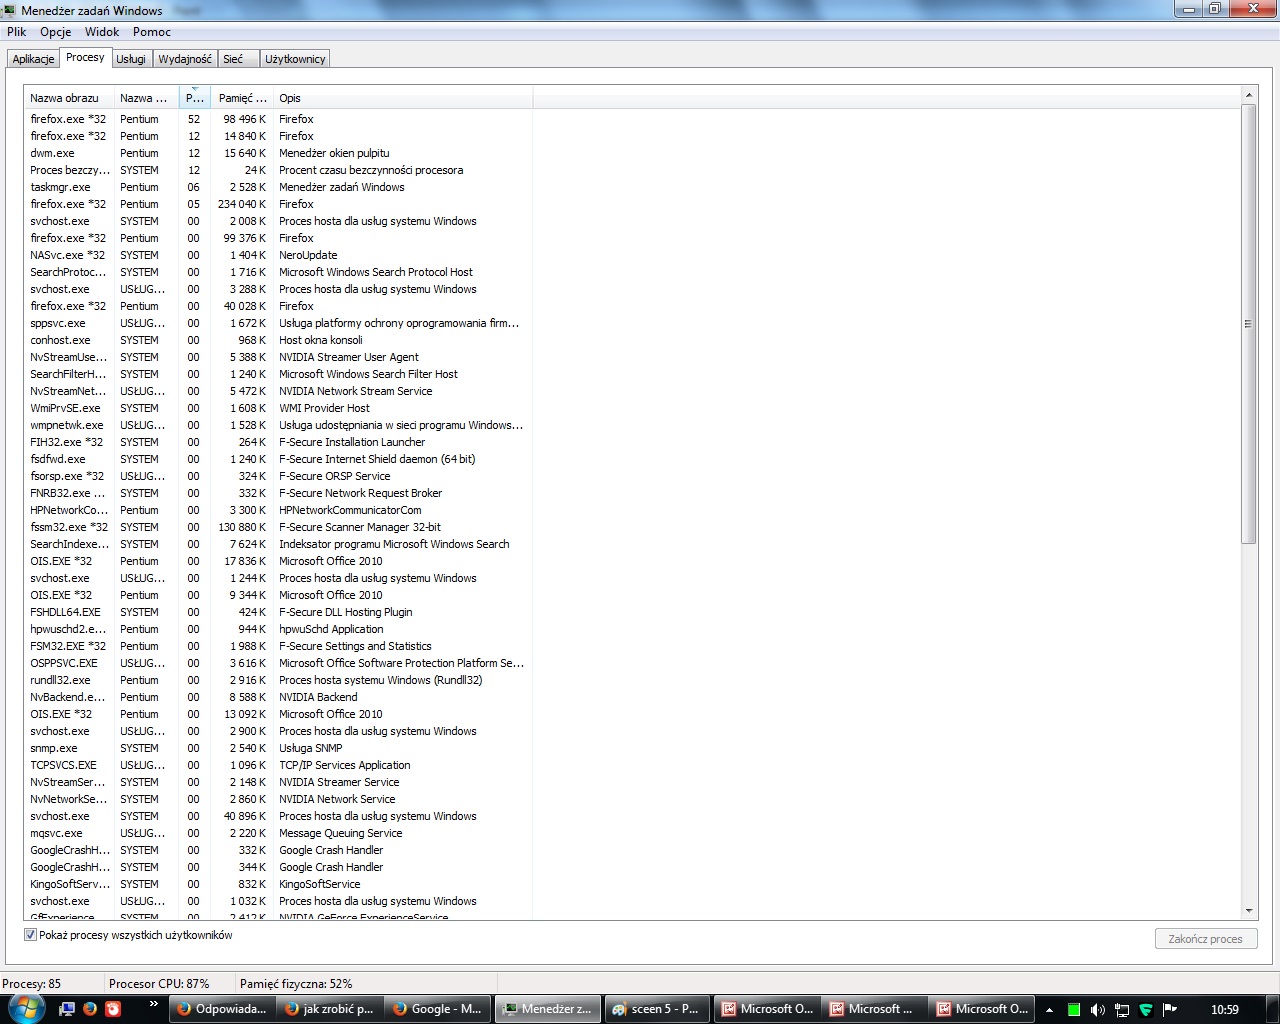Click the 10:59 taskbar clock
The width and height of the screenshot is (1280, 1024).
1224,1010
